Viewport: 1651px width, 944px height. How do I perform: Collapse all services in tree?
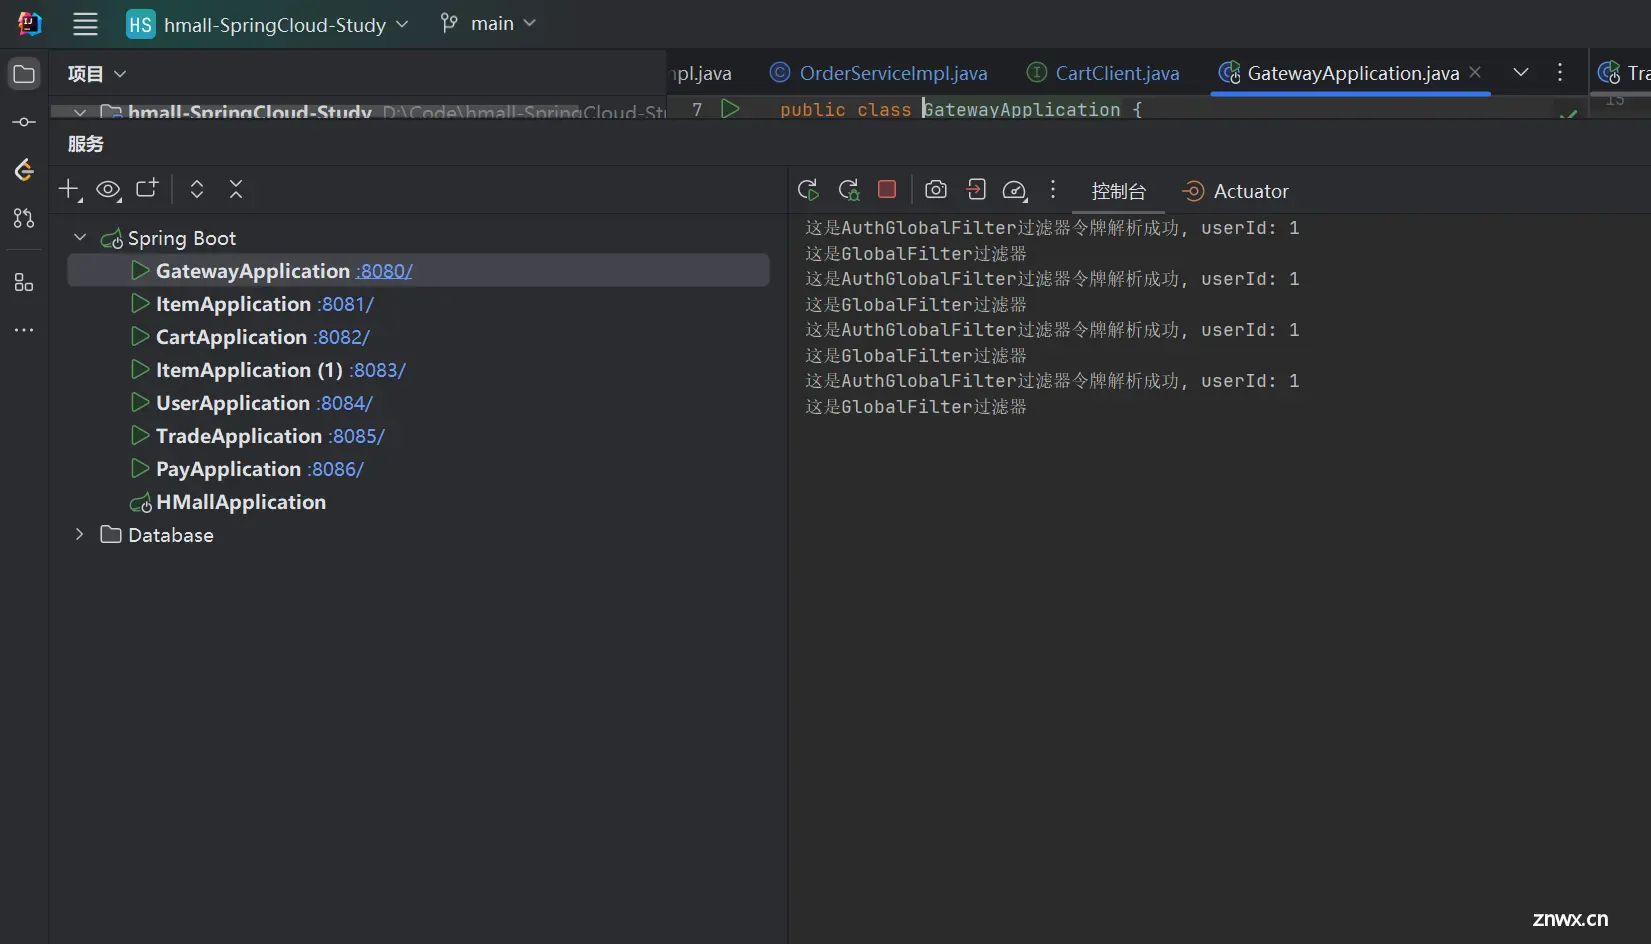[236, 189]
